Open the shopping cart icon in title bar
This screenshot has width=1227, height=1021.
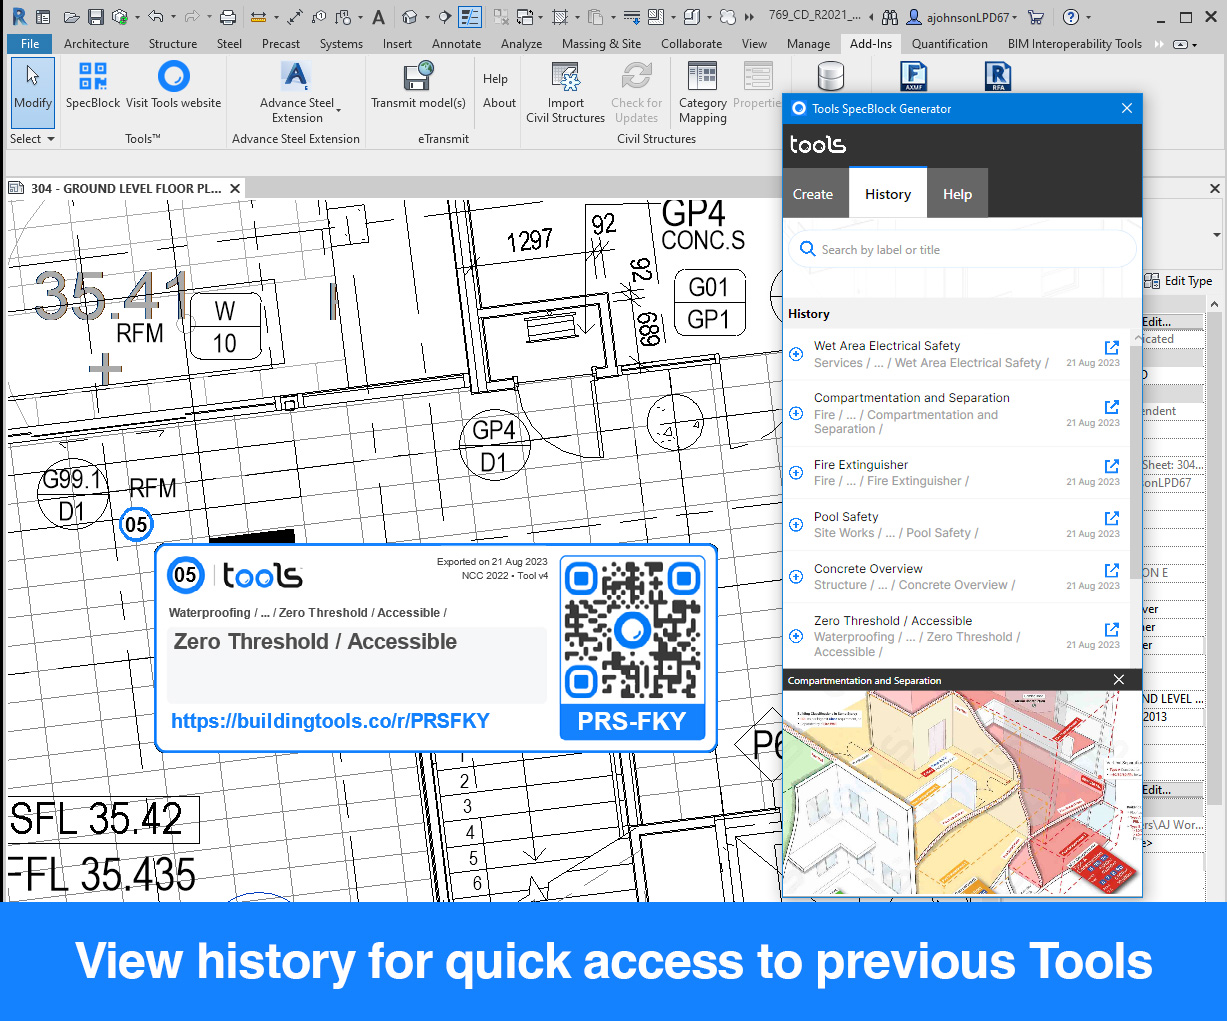[x=1036, y=17]
